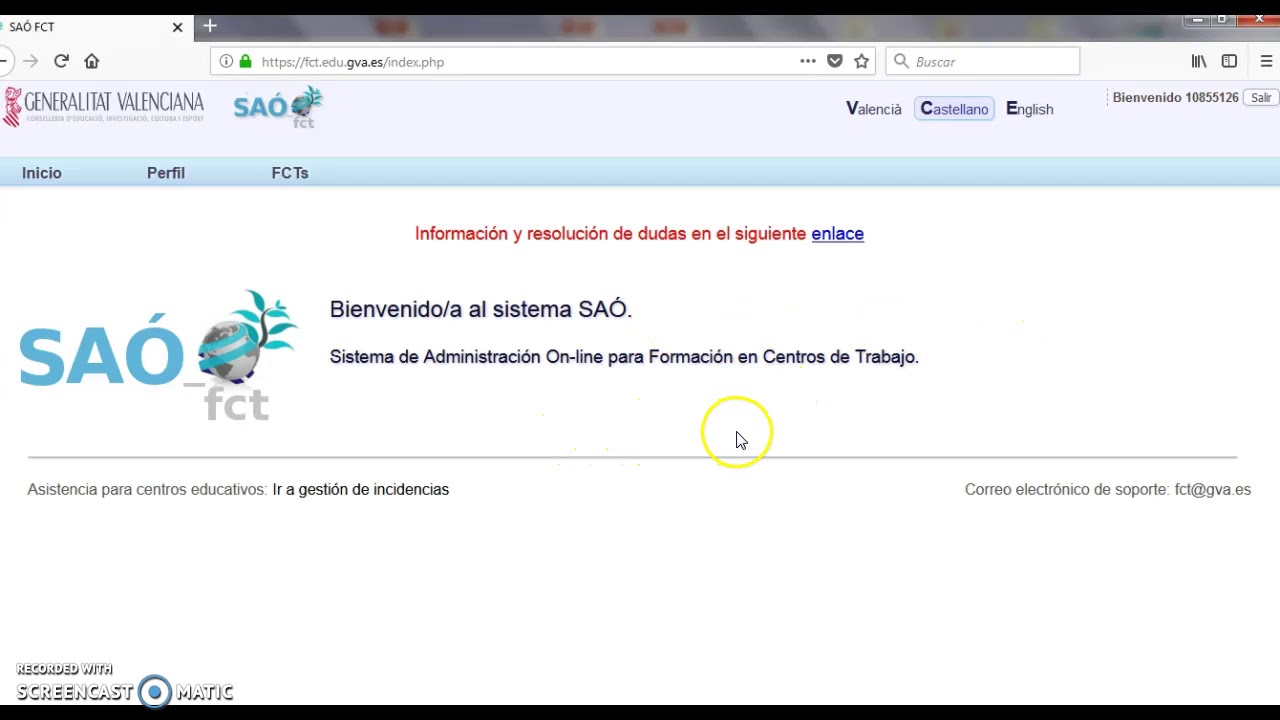This screenshot has width=1280, height=720.
Task: Open the Firefox hamburger menu
Action: click(x=1266, y=61)
